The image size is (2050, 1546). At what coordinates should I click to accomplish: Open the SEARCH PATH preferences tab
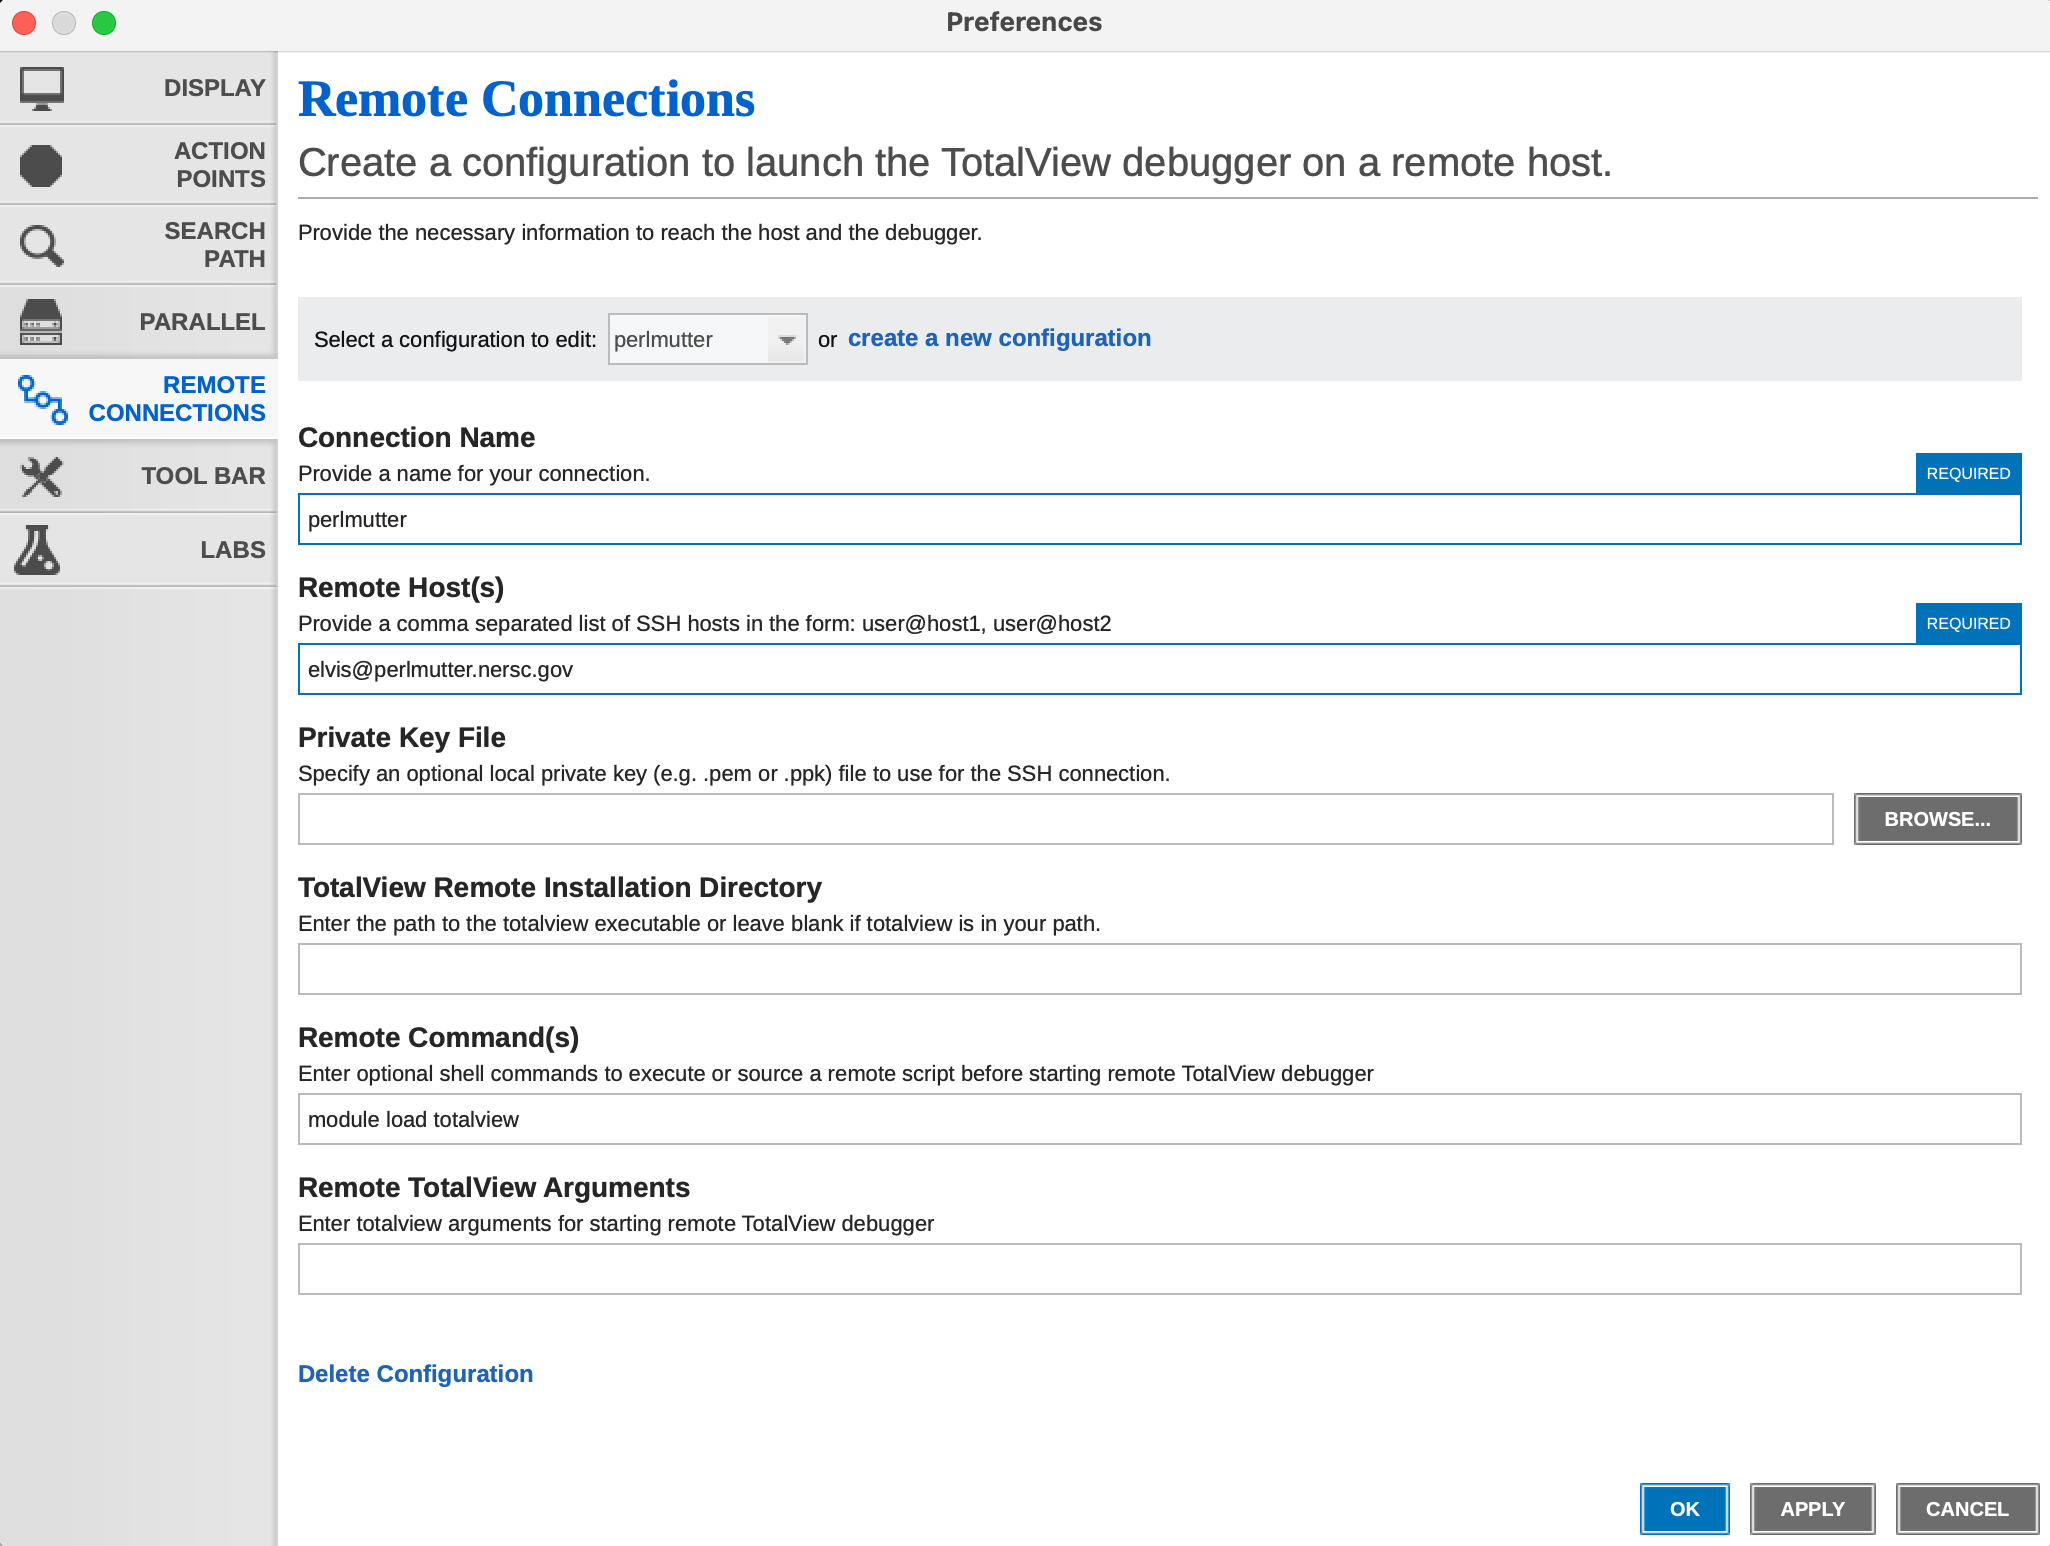(214, 245)
